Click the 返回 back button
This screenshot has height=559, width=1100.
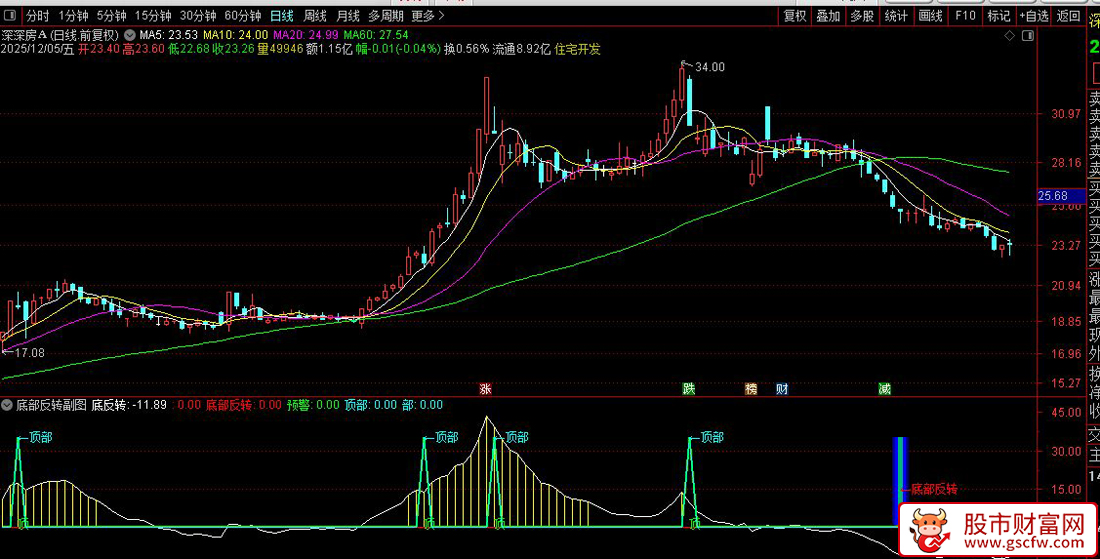[1069, 16]
